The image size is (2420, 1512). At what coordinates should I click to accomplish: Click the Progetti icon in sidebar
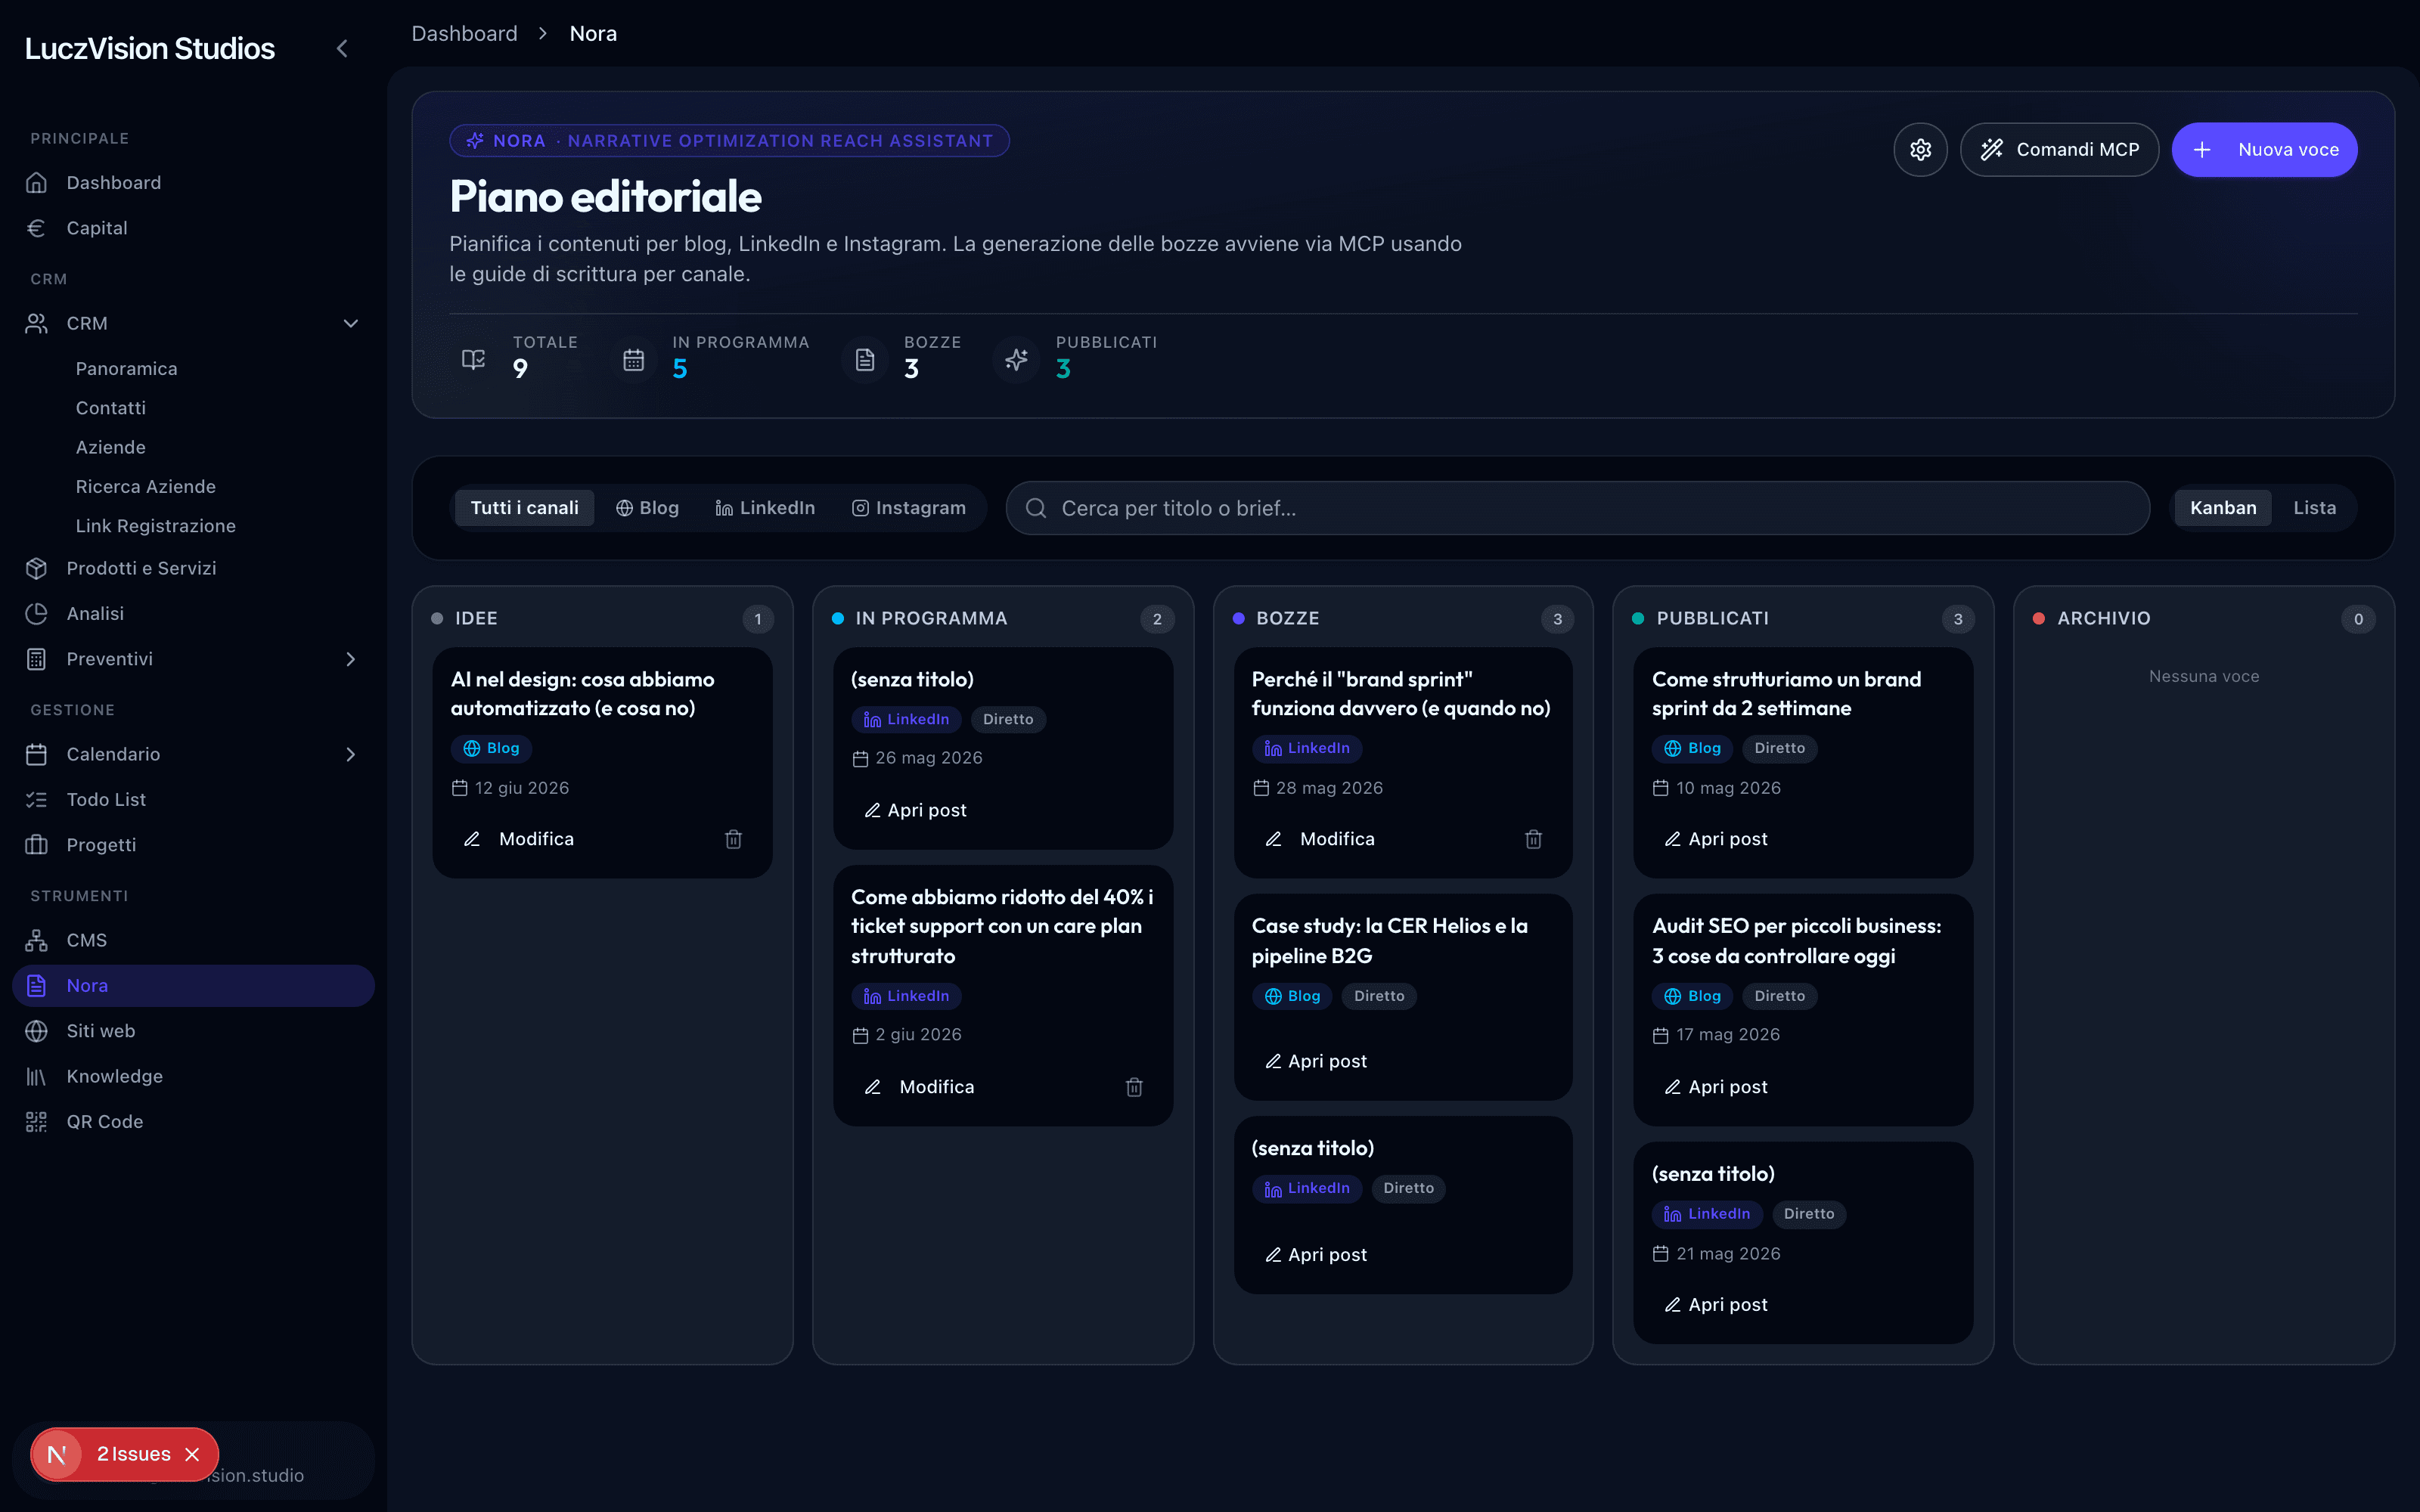click(37, 845)
